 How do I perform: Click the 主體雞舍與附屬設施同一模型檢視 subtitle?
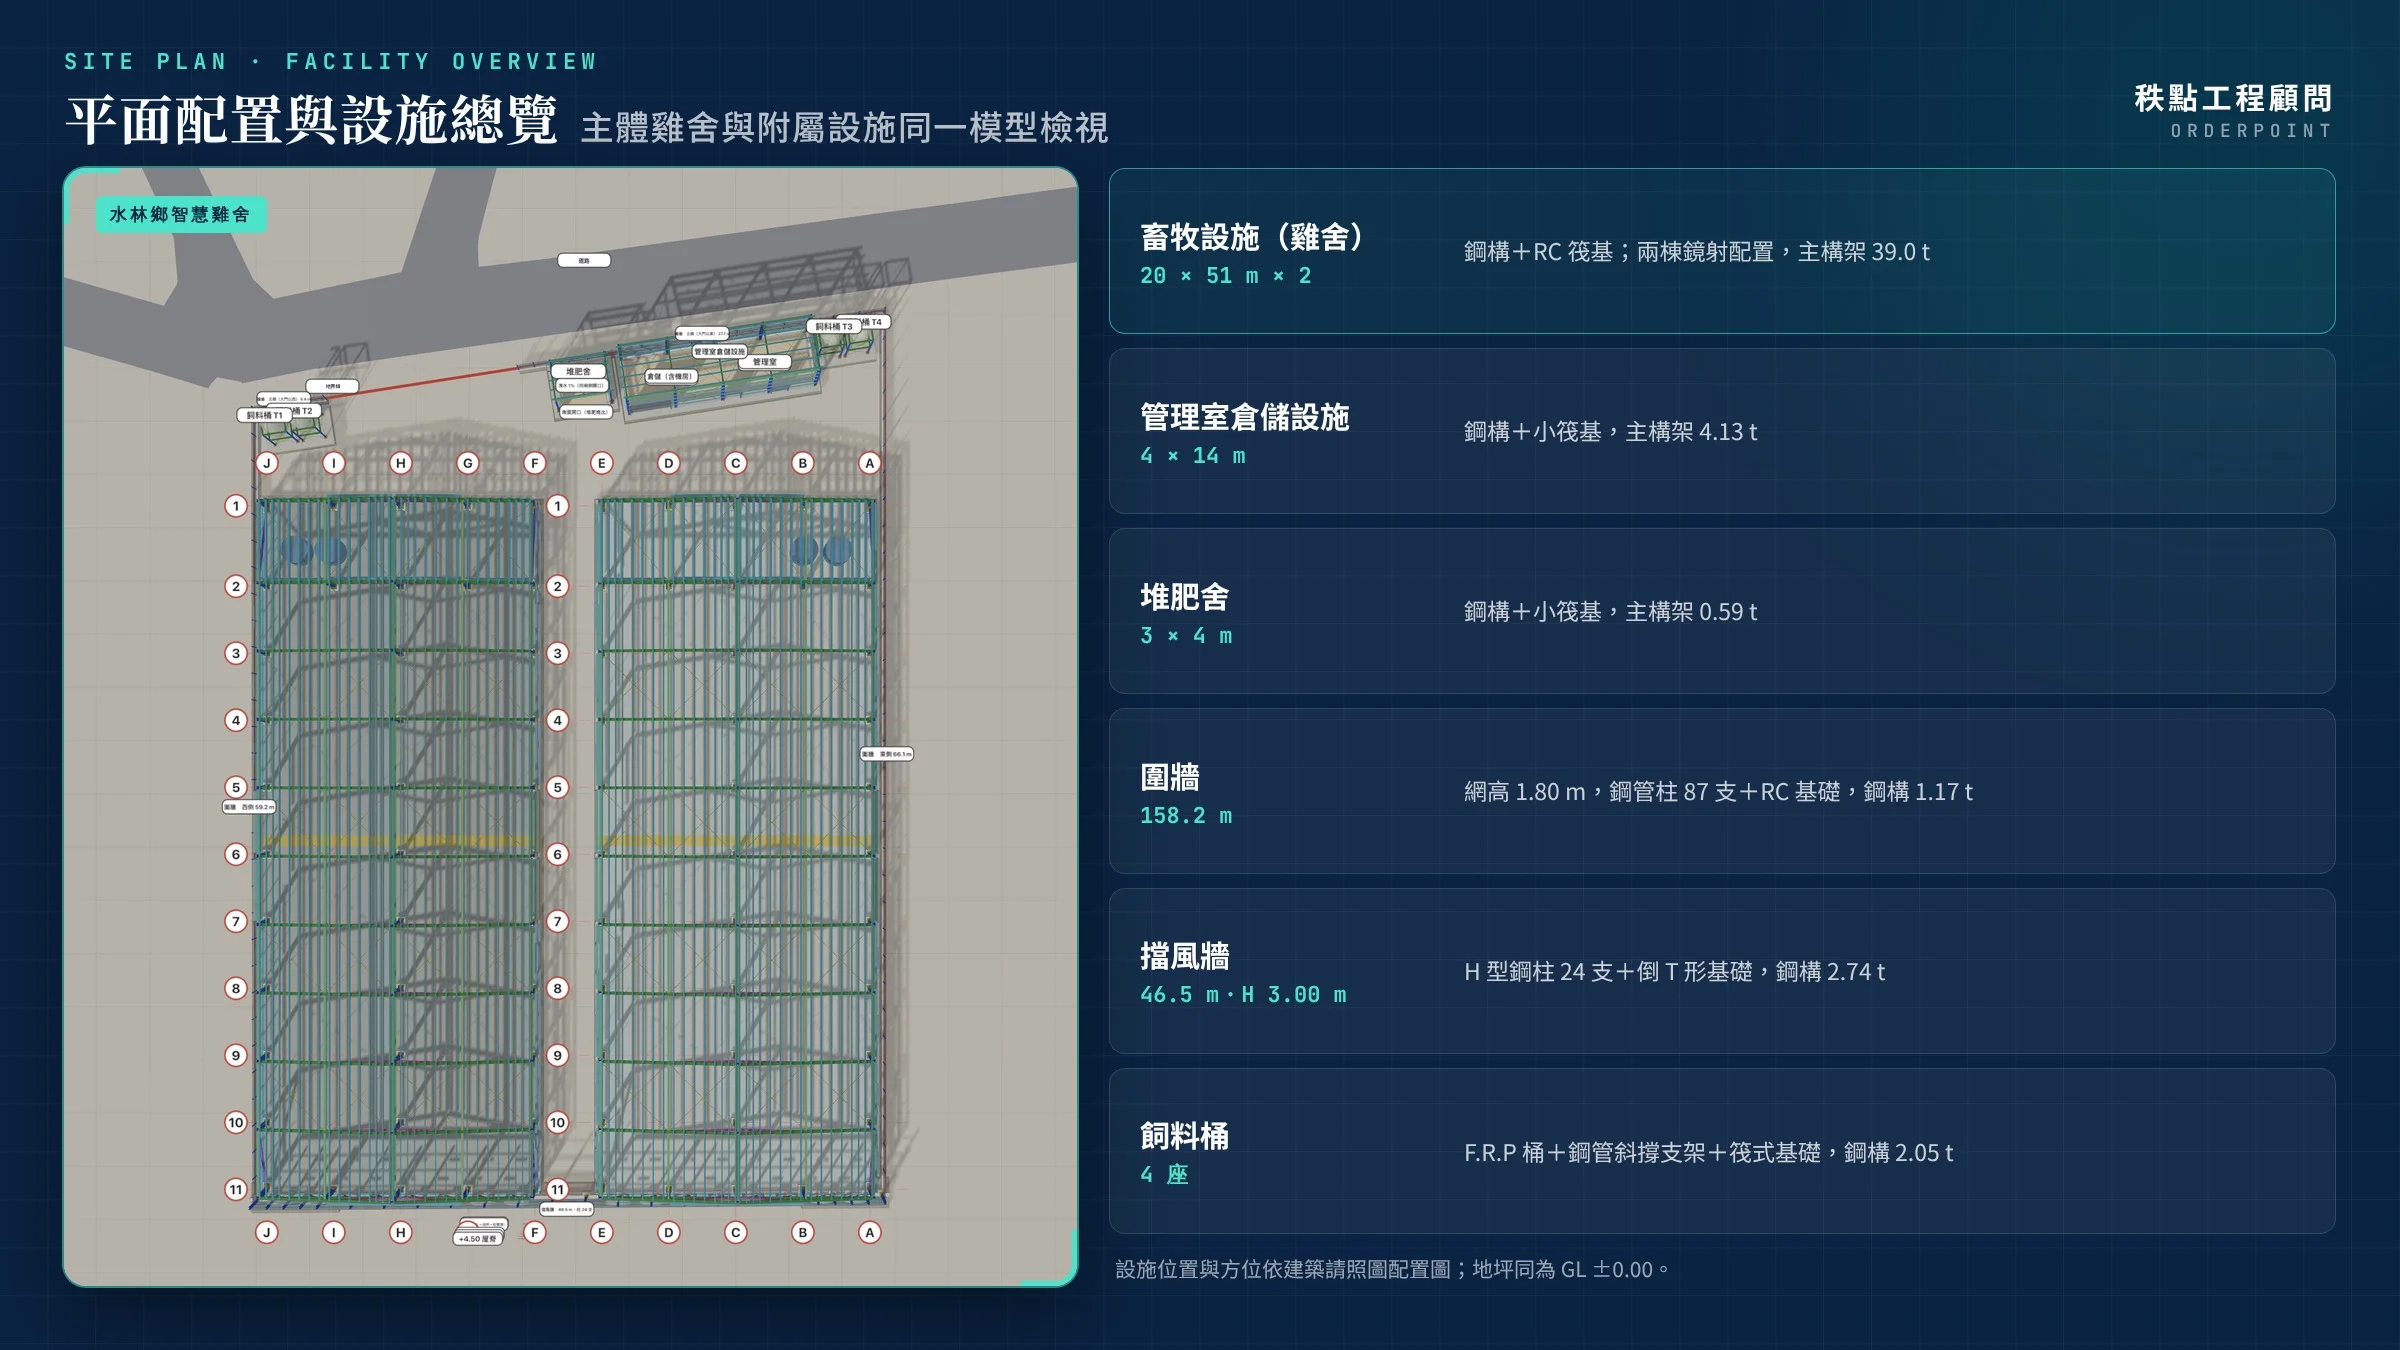pos(844,128)
